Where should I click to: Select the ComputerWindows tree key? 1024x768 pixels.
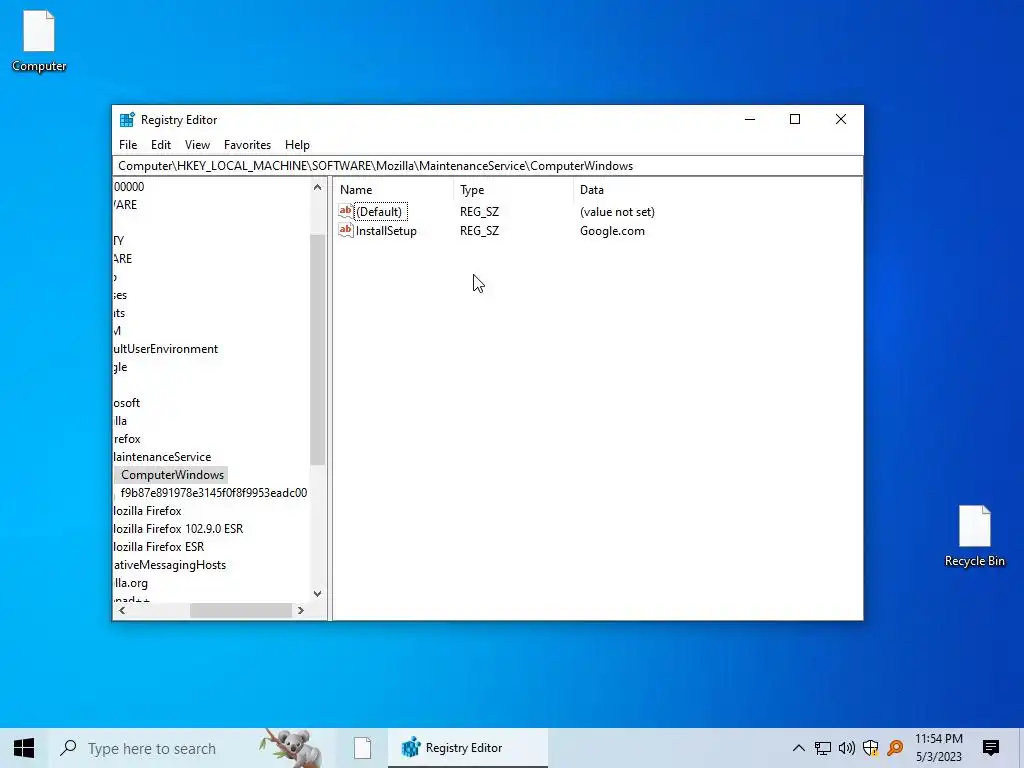pos(172,475)
